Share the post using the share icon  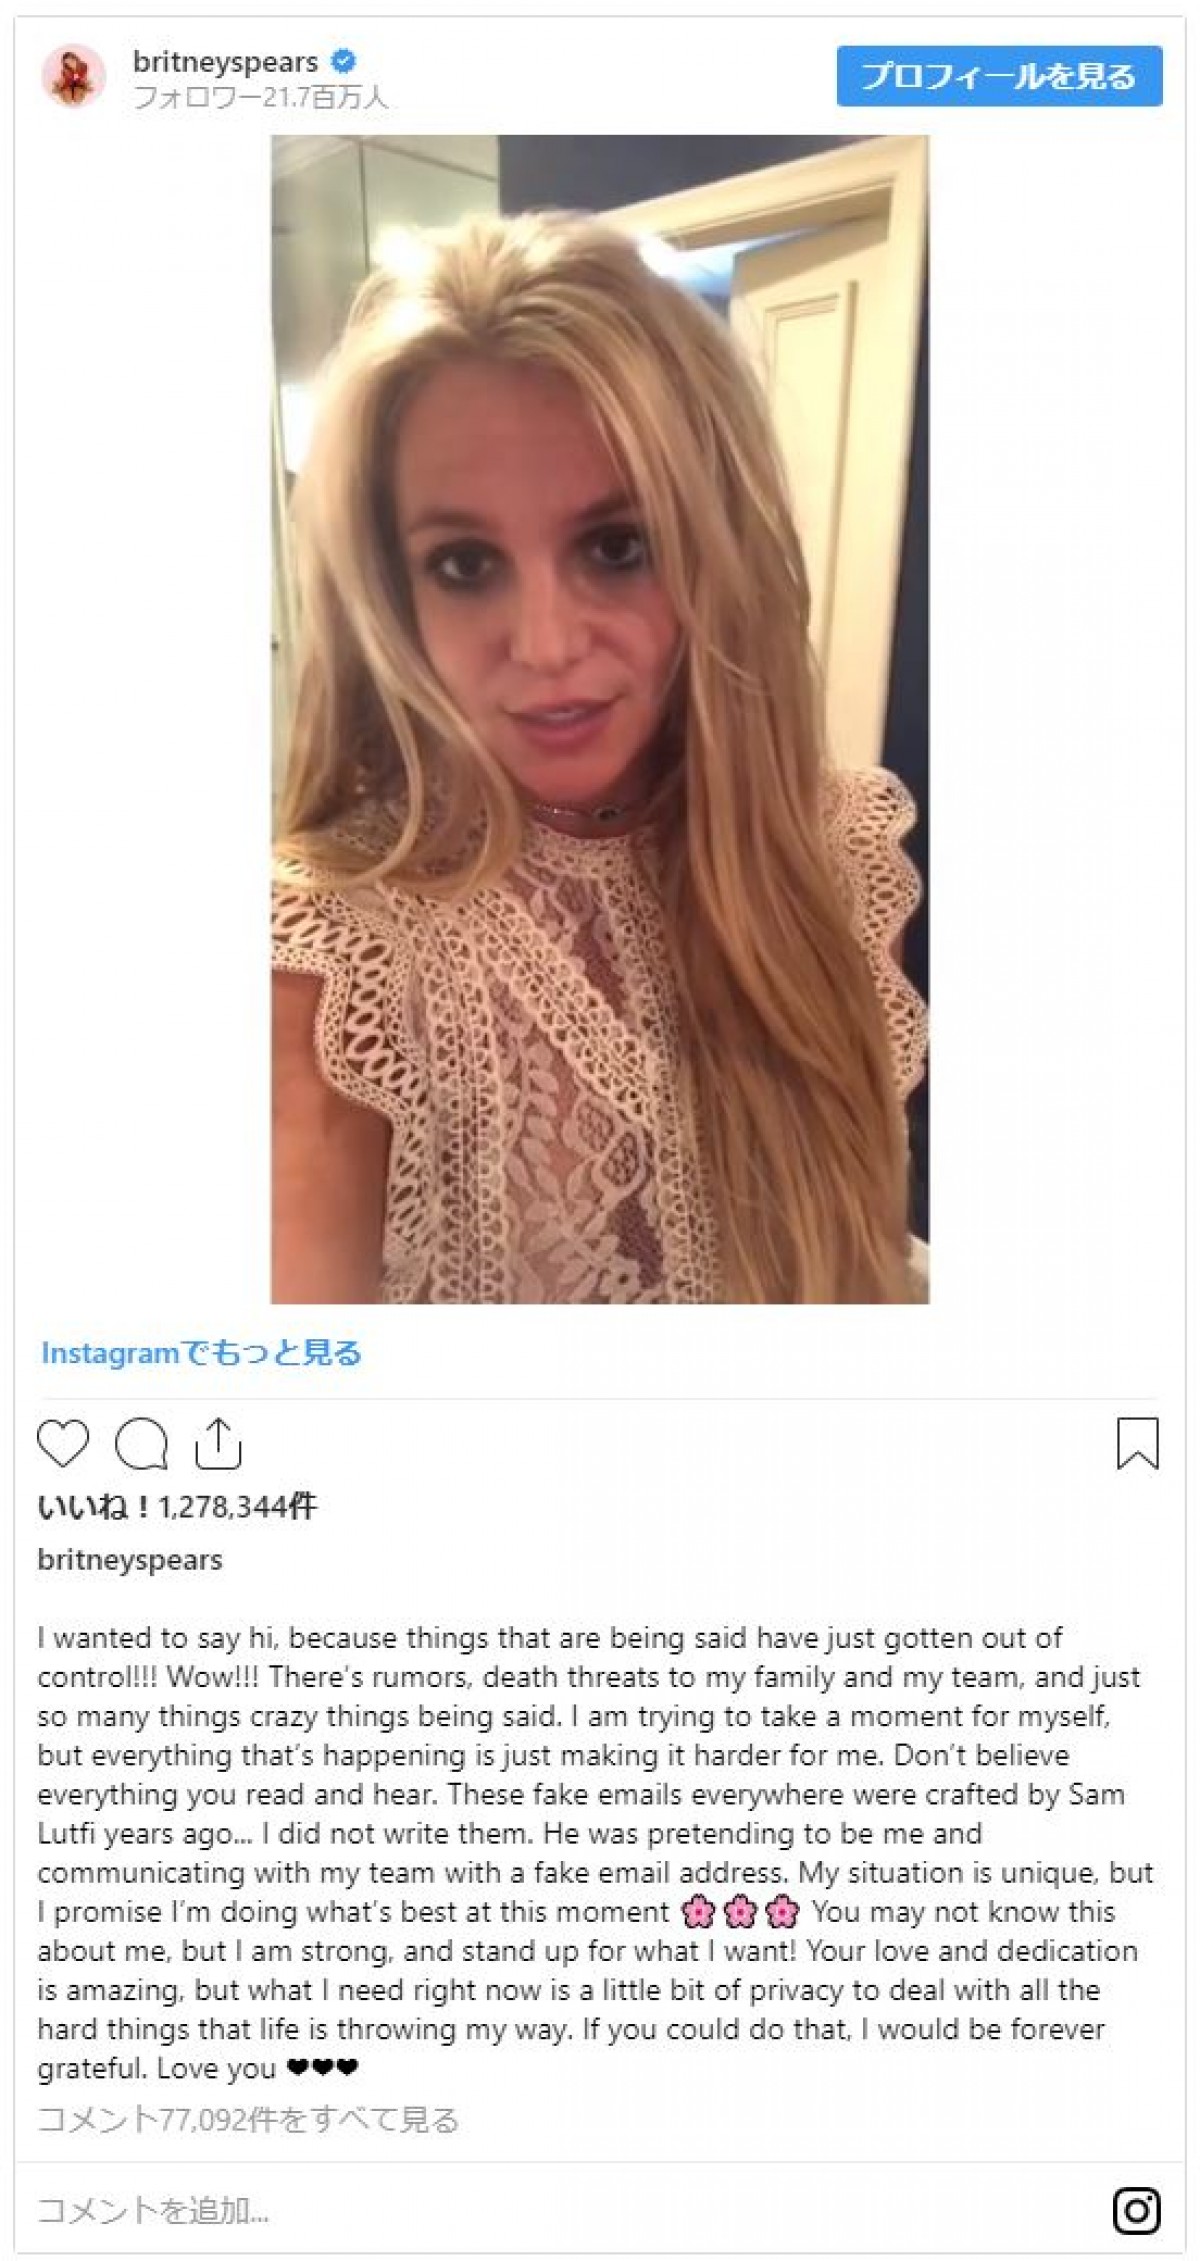tap(218, 1443)
